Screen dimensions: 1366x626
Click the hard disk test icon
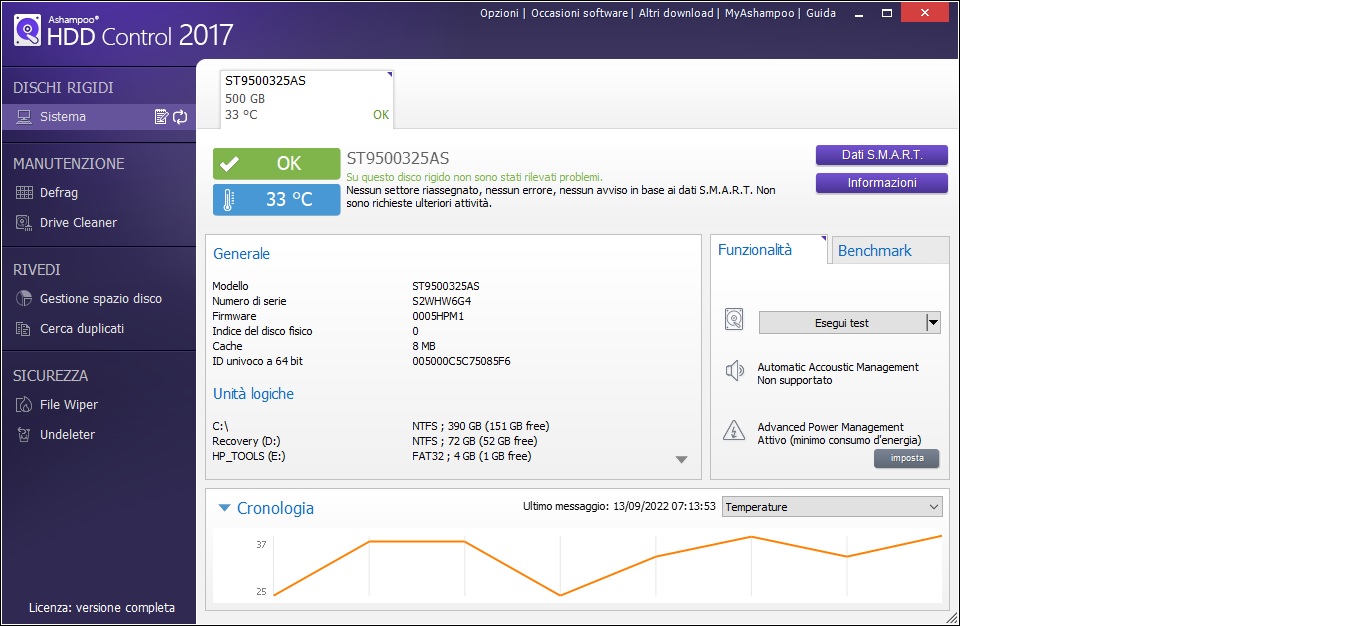tap(735, 320)
